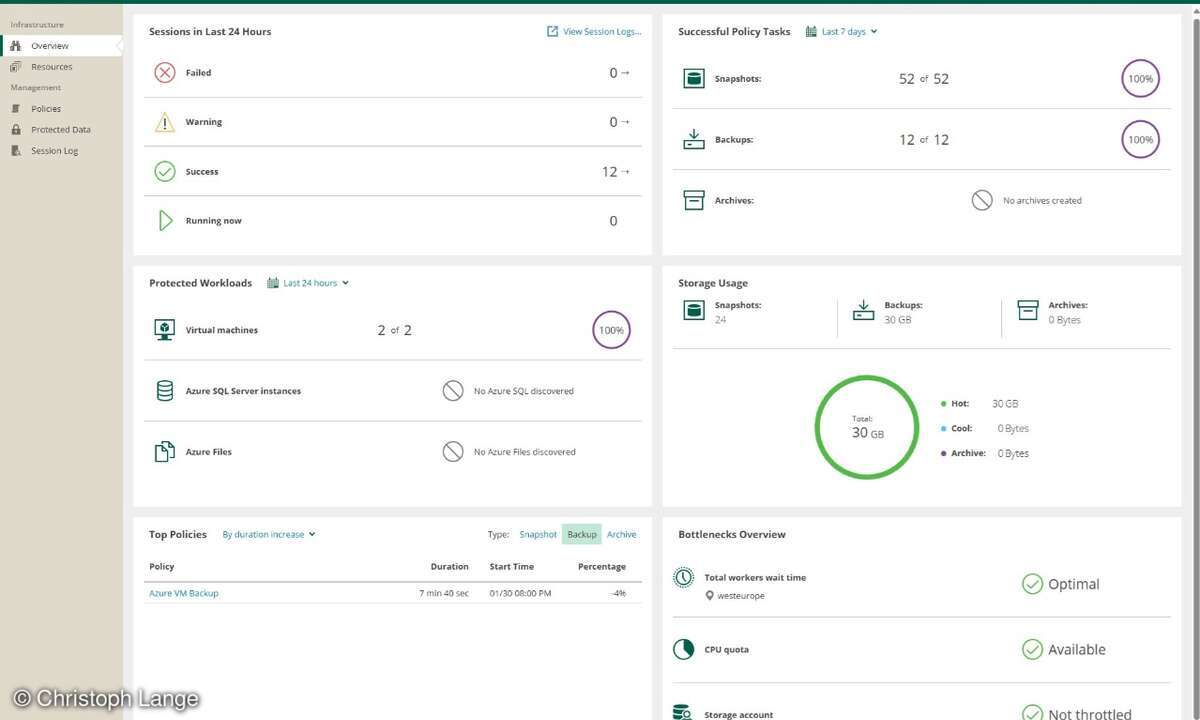Image resolution: width=1200 pixels, height=720 pixels.
Task: Click the Overview binoculars icon in sidebar
Action: 16,46
